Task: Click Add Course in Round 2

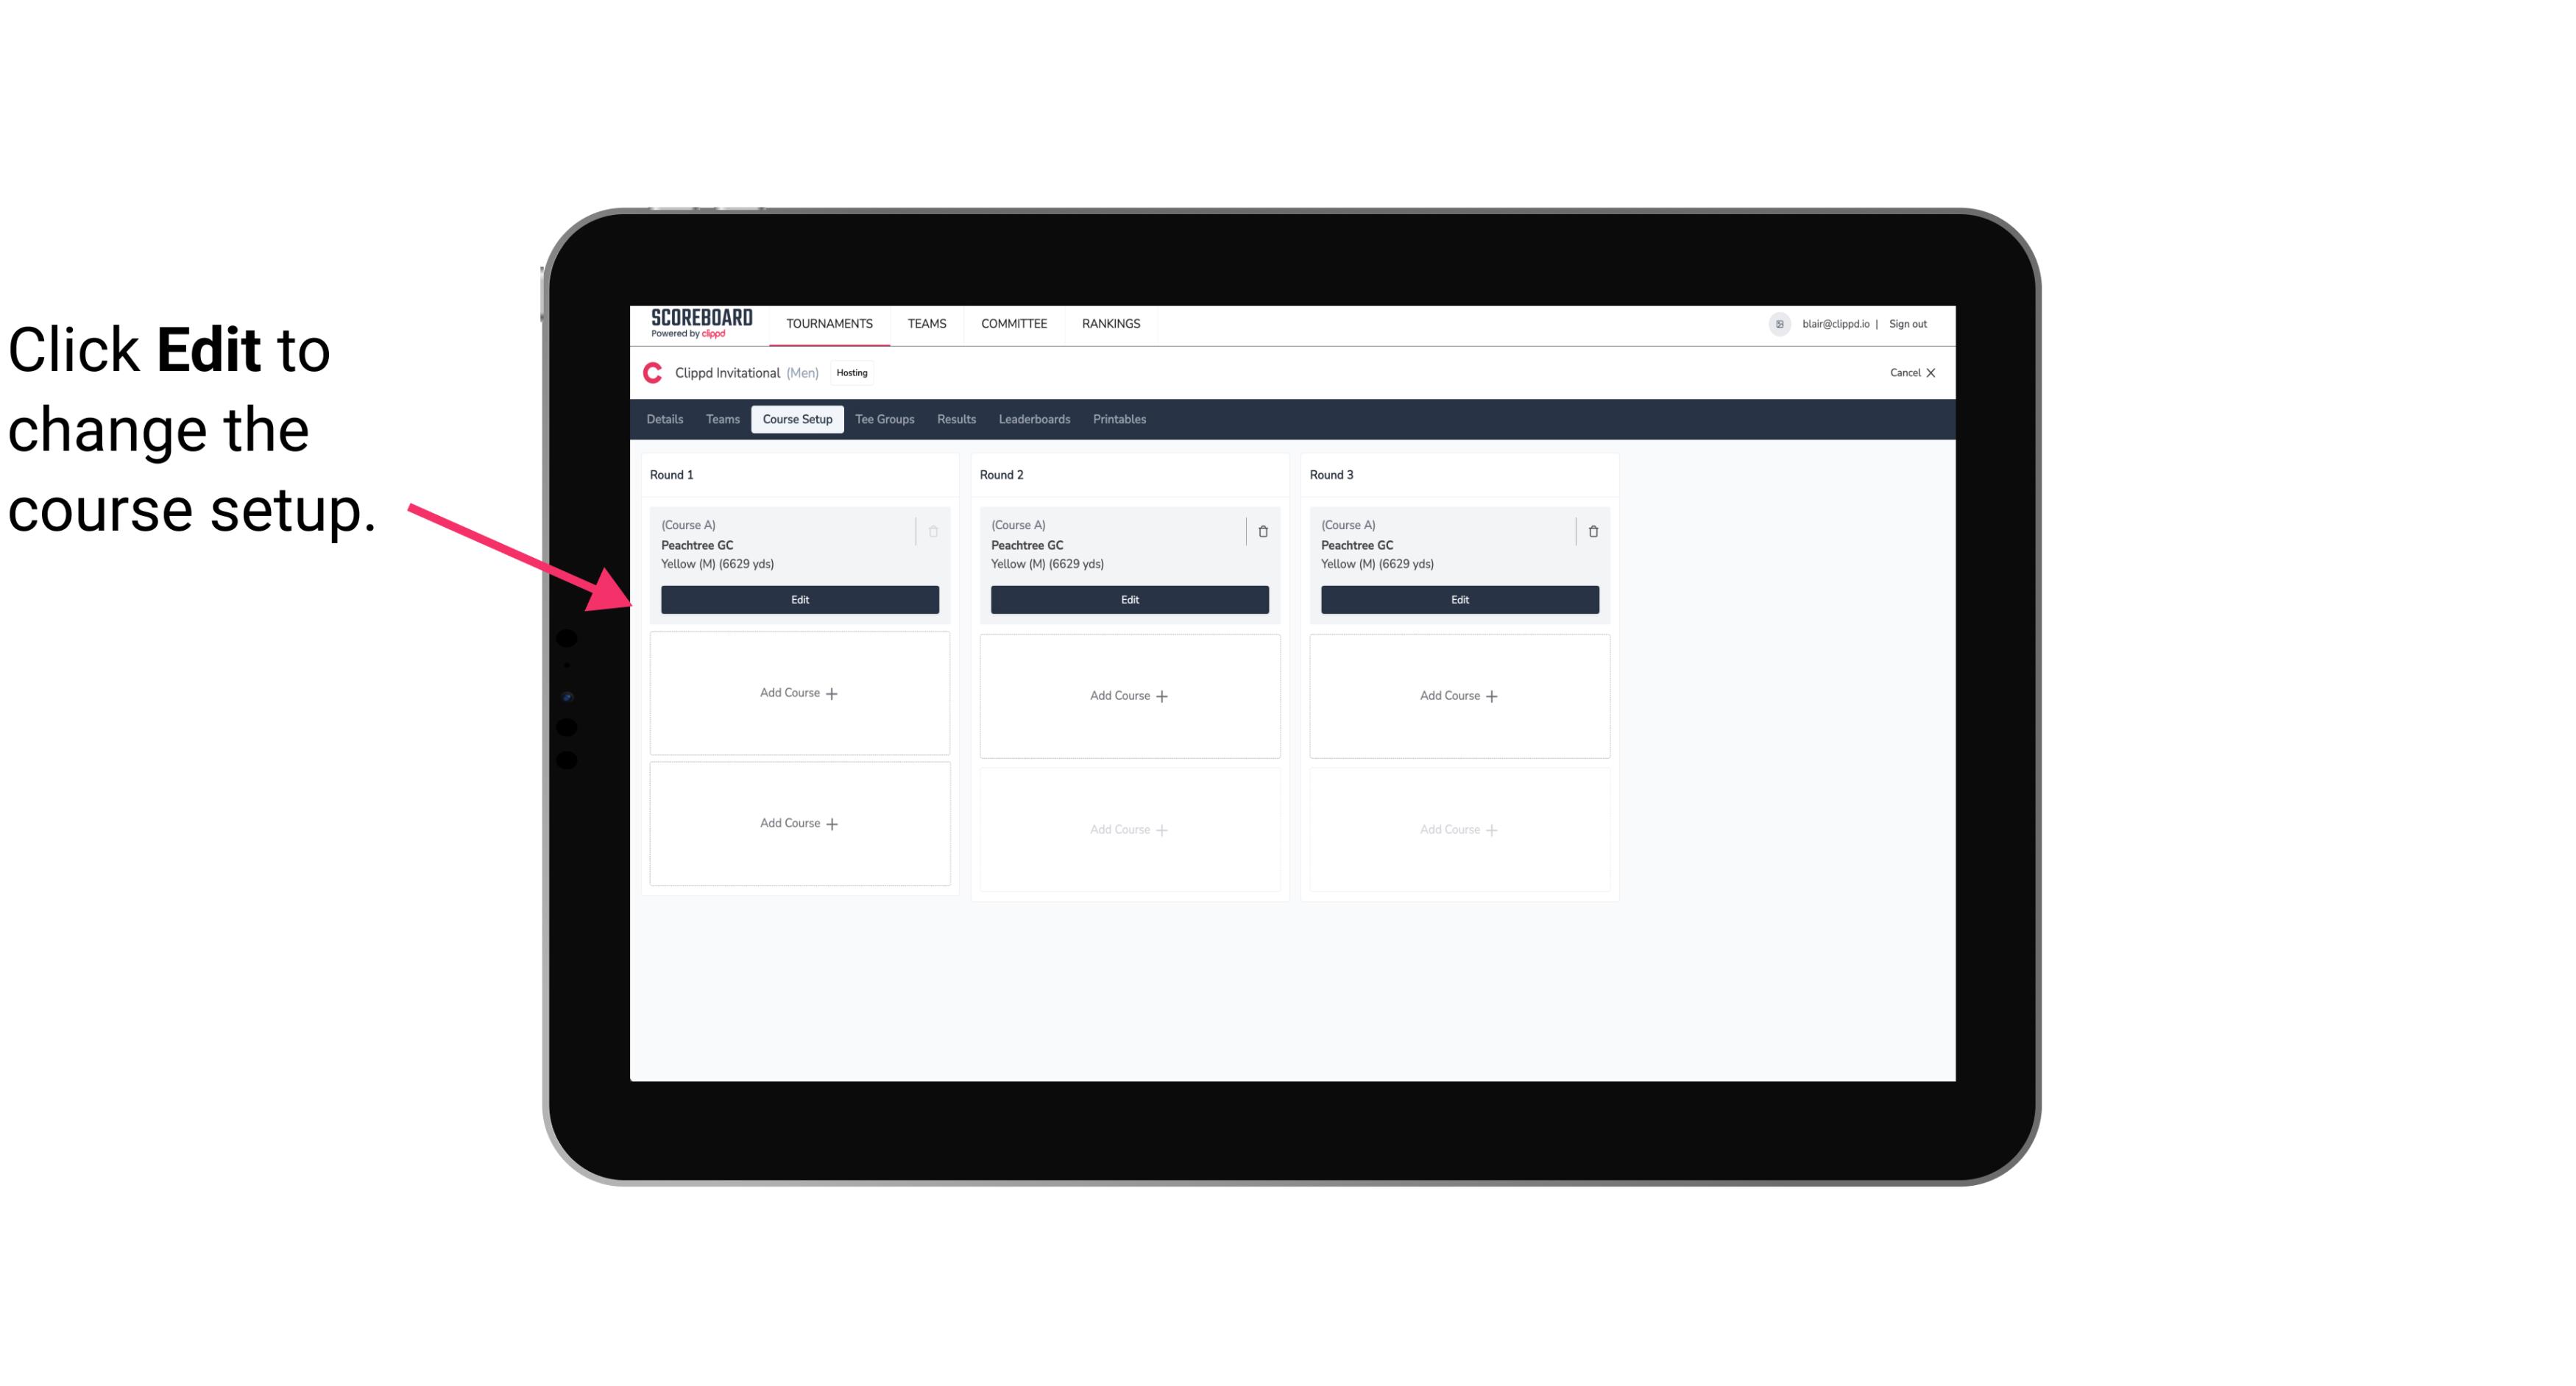Action: [1129, 695]
